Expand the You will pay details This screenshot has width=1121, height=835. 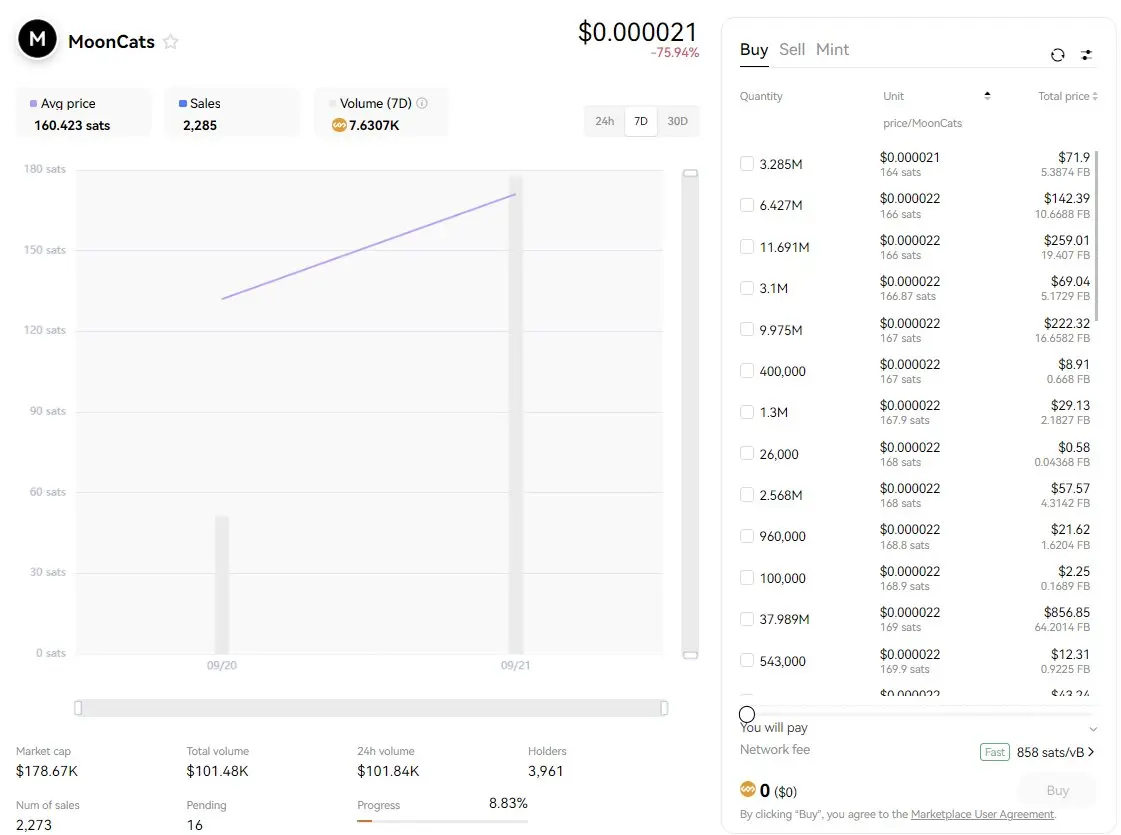pyautogui.click(x=1092, y=729)
